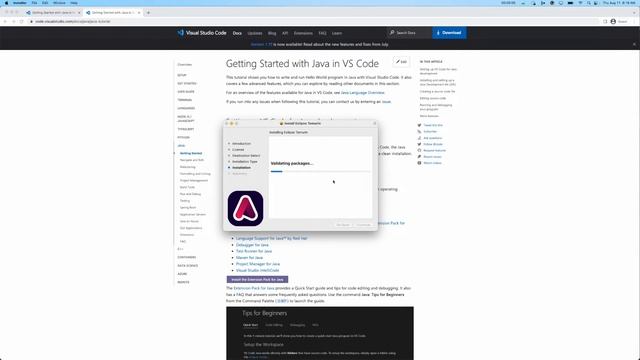
Task: Open FAQ in the site navigation
Action: [x=322, y=33]
